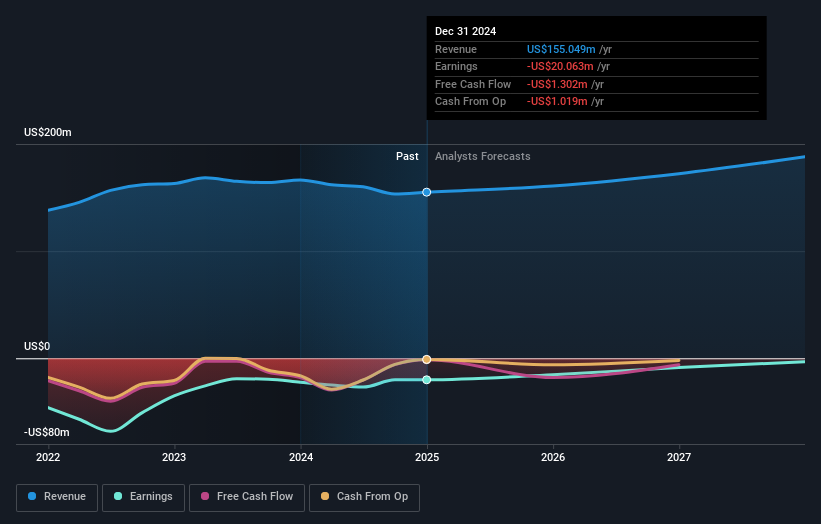Viewport: 821px width, 524px height.
Task: Click the US$0 y-axis label
Action: [37, 347]
